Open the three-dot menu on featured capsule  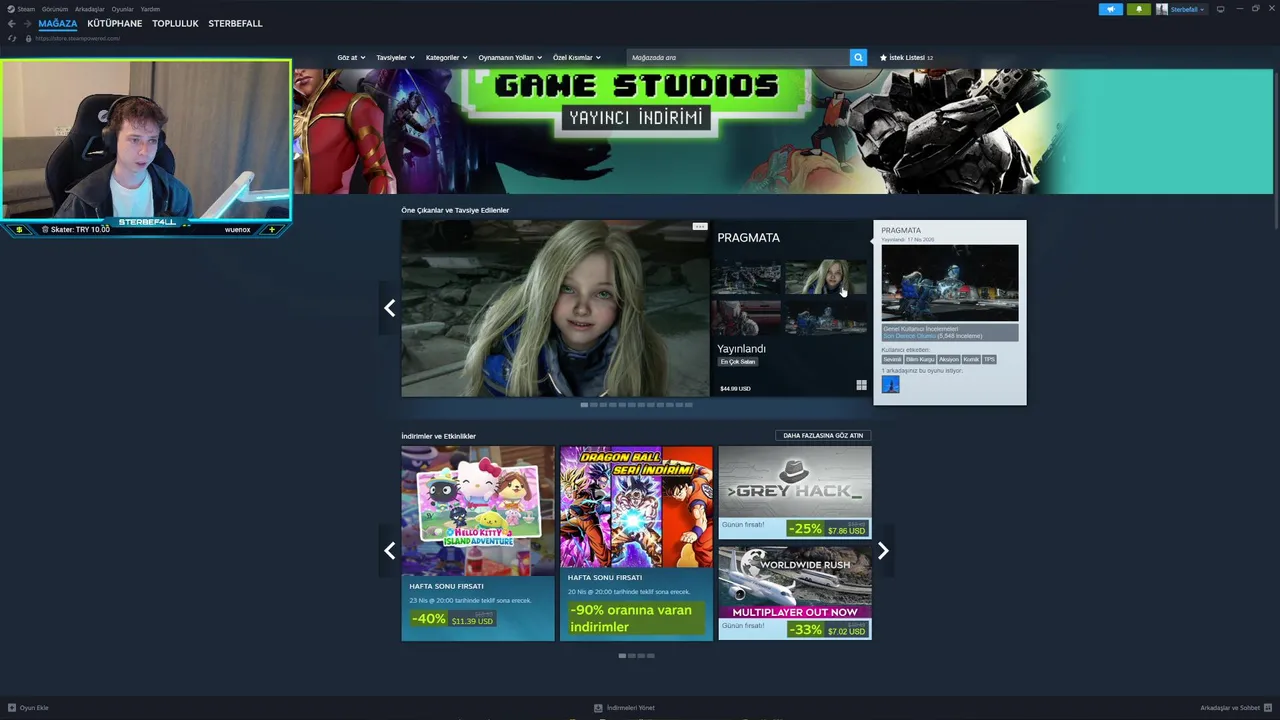click(x=700, y=226)
